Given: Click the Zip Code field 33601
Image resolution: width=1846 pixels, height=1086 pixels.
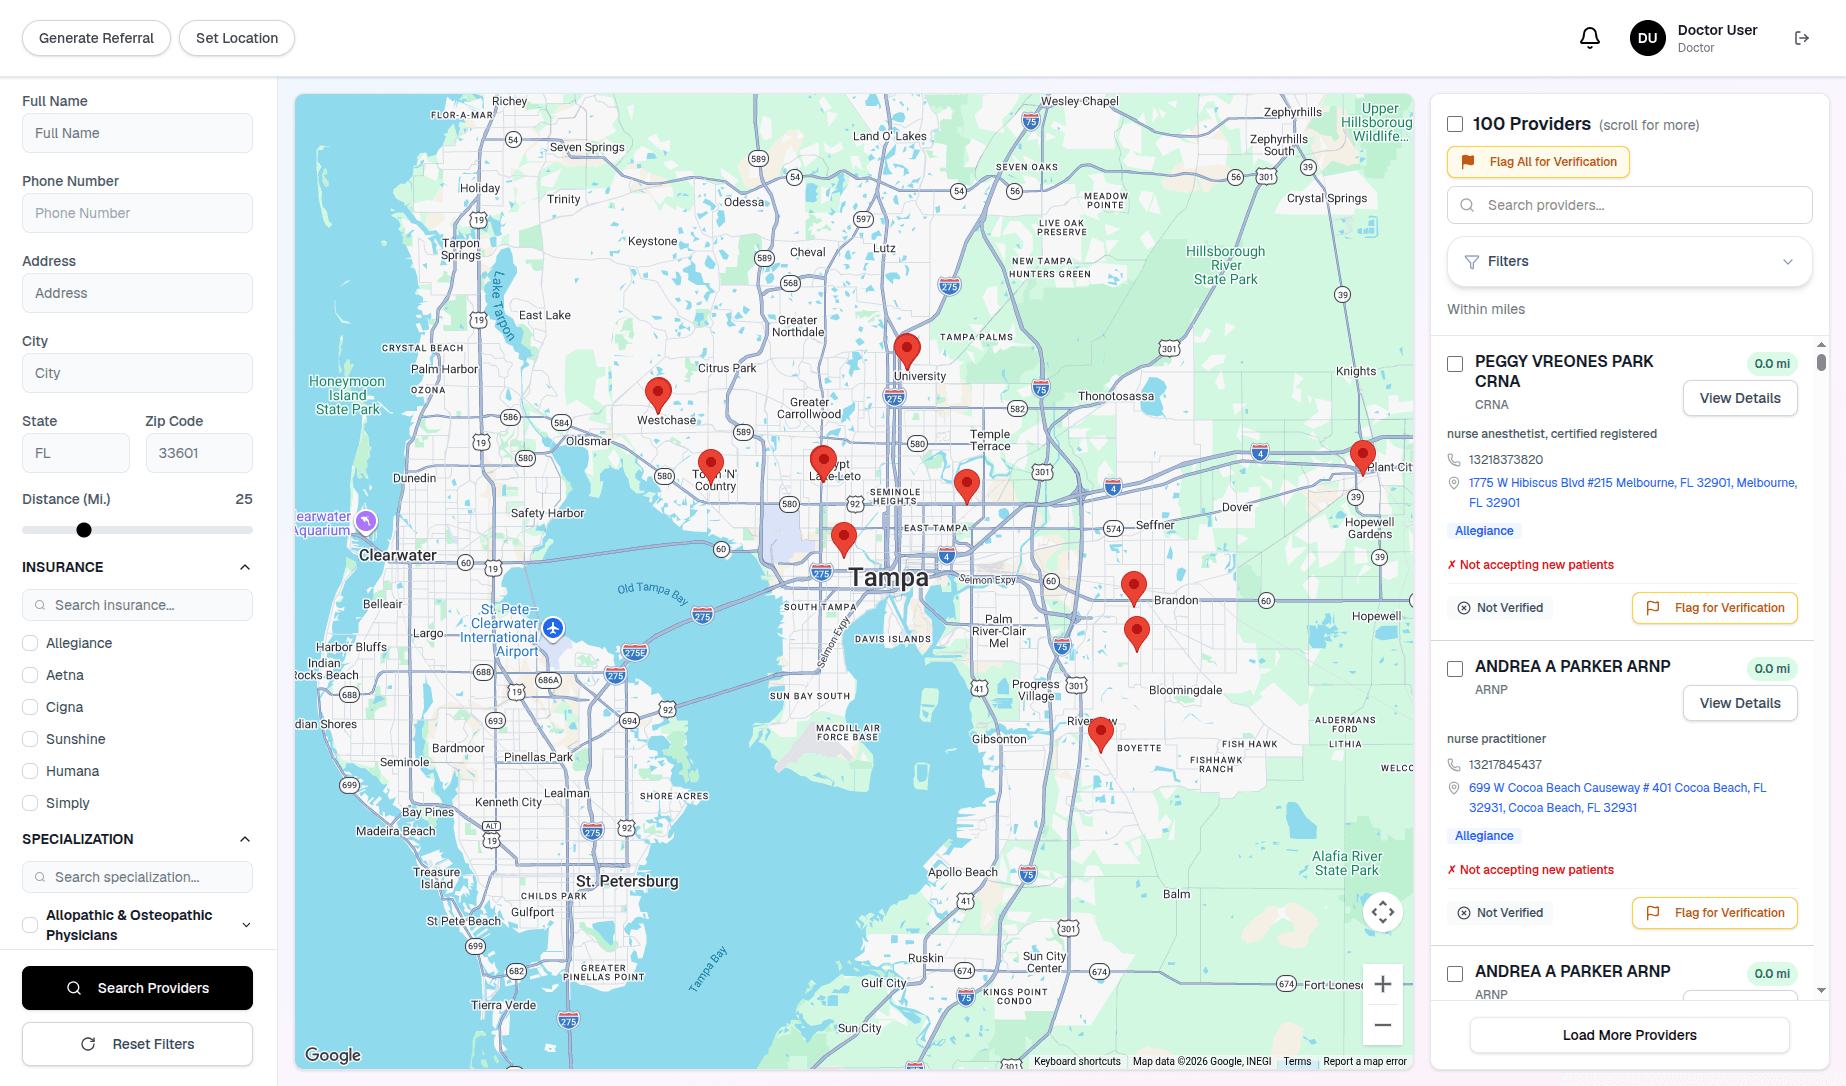Looking at the screenshot, I should pos(199,453).
